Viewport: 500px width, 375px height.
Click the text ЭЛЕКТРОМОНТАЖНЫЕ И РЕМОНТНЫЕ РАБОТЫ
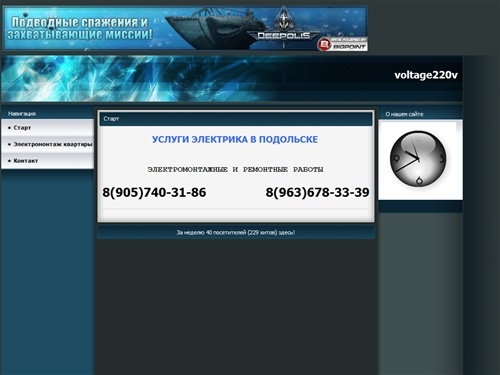click(x=235, y=169)
